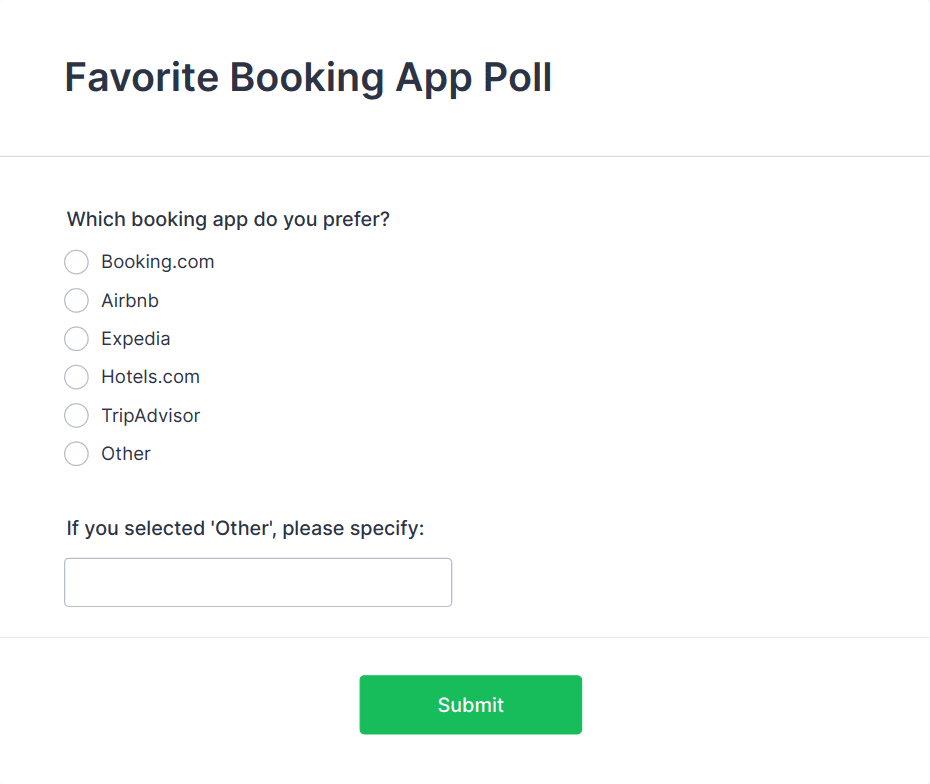Screen dimensions: 930x784
Task: Choose the Other radio button circle
Action: click(x=76, y=454)
